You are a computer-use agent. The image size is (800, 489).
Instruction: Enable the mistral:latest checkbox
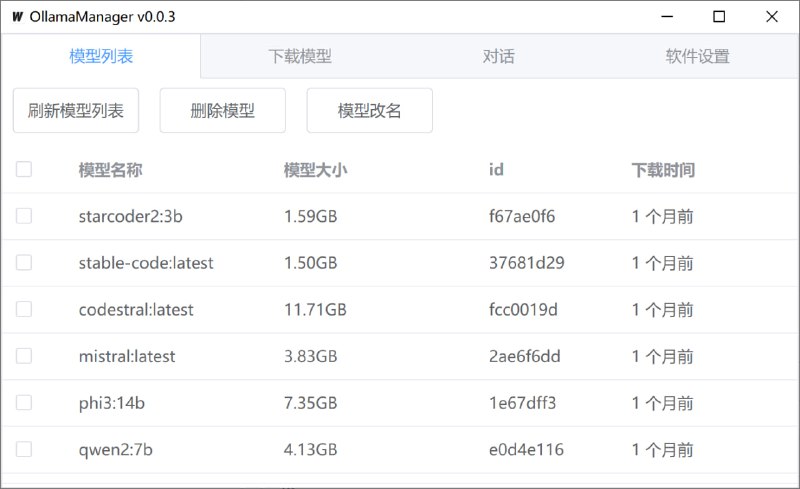point(24,356)
